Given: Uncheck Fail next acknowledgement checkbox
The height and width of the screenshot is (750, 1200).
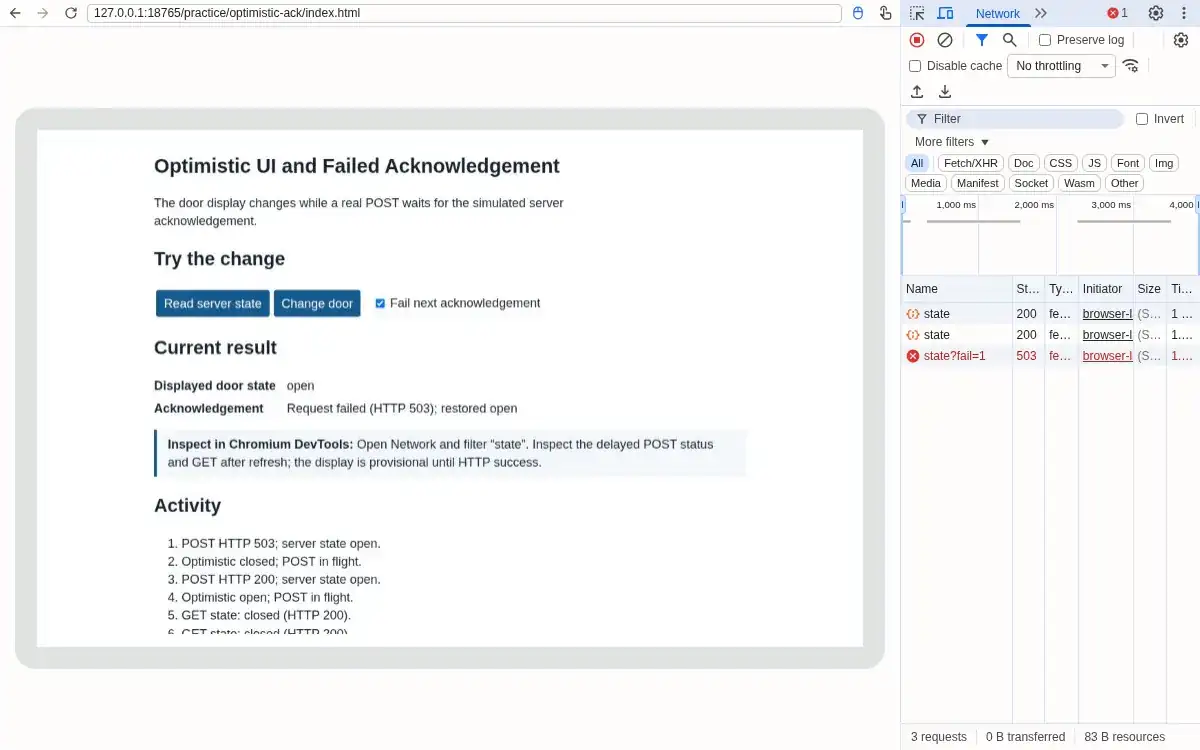Looking at the screenshot, I should coord(380,303).
